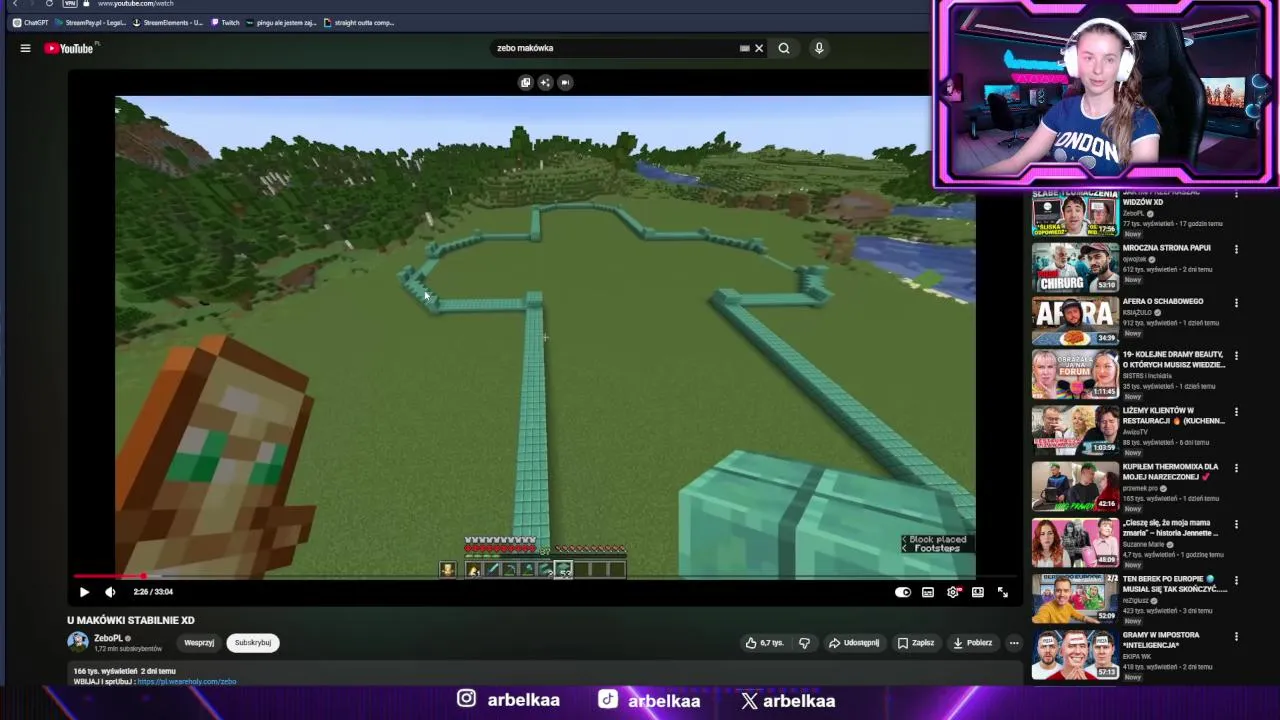Open the ZeboPL channel name link
Screen dimensions: 1280x720
coord(108,638)
